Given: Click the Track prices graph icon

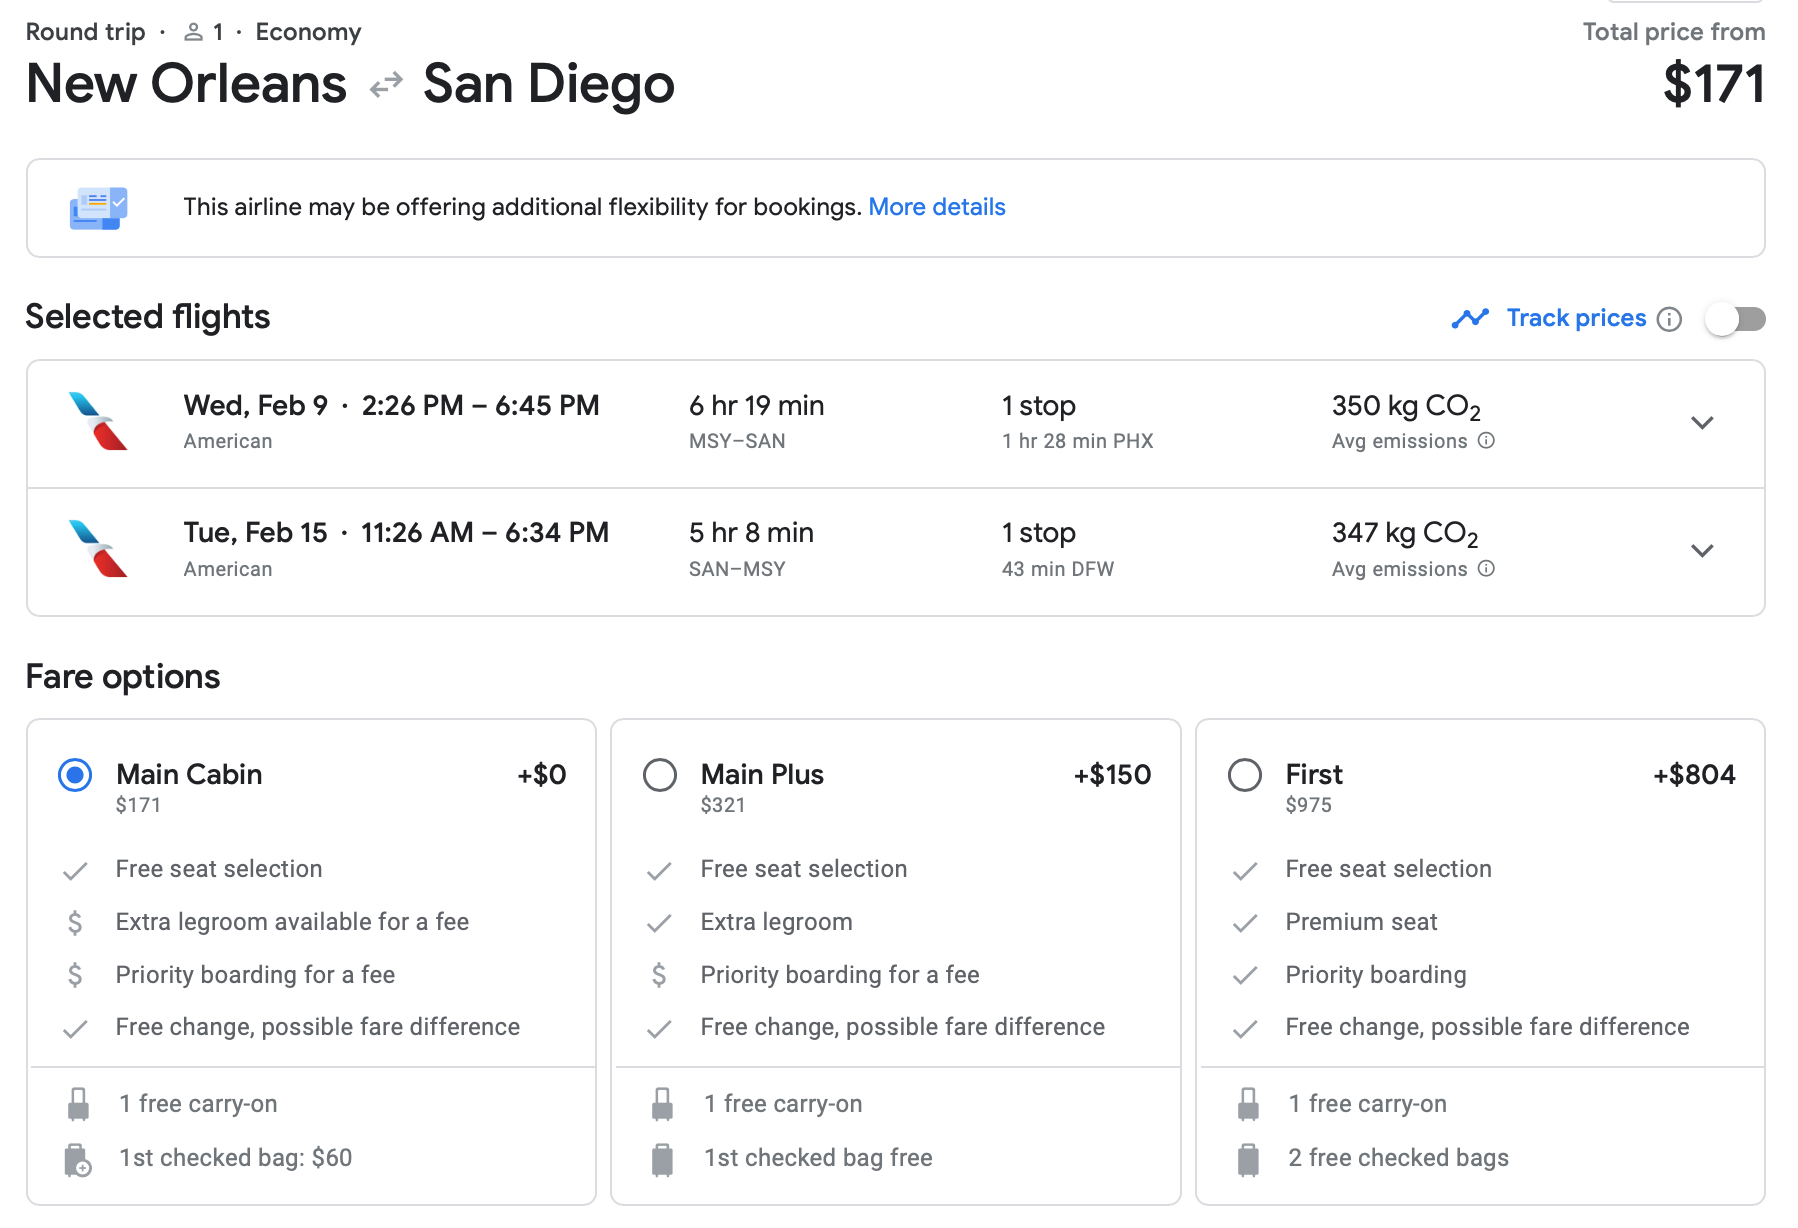Looking at the screenshot, I should (1470, 319).
